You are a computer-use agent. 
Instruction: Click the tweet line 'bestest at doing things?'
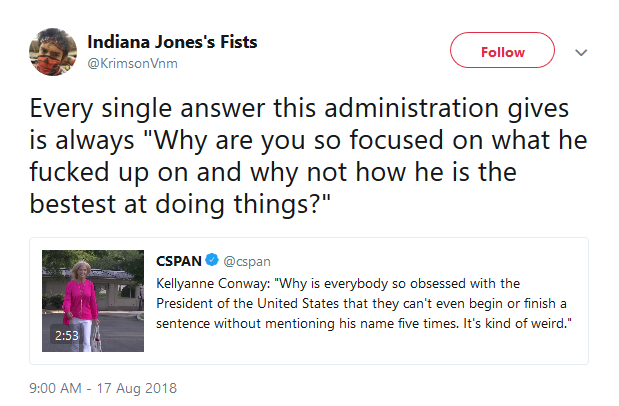point(180,204)
